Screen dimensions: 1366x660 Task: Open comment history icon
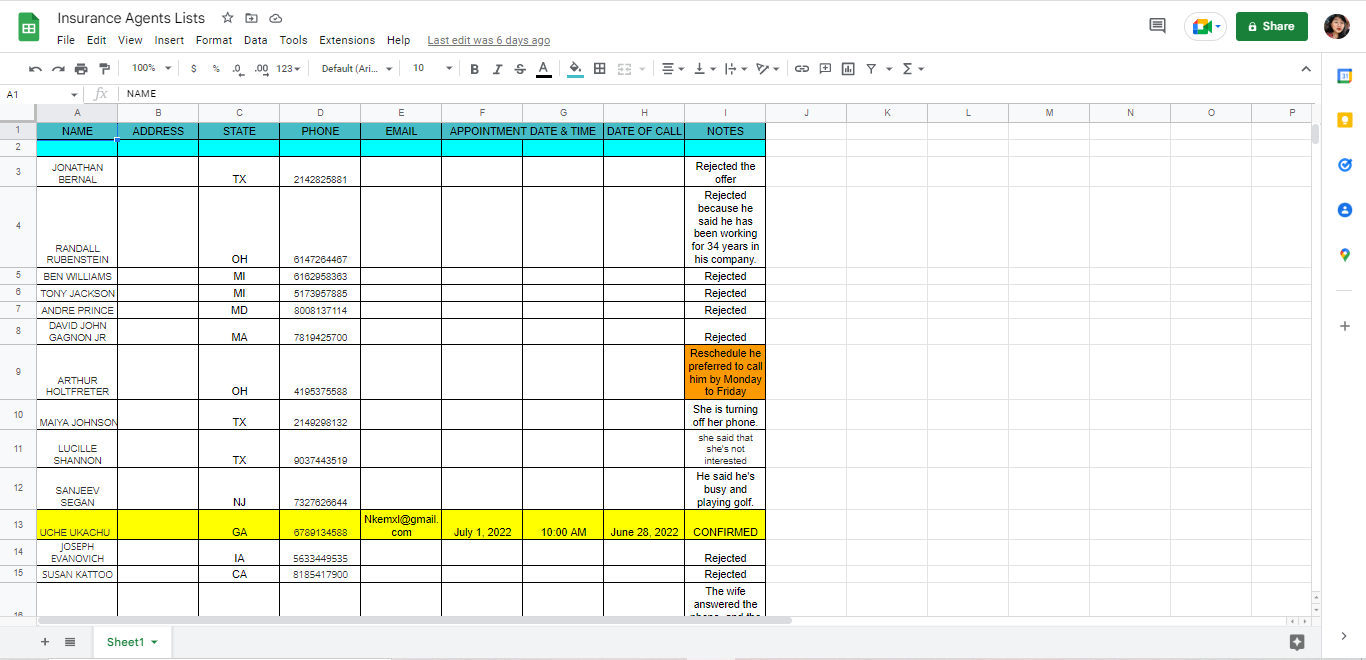point(1157,26)
